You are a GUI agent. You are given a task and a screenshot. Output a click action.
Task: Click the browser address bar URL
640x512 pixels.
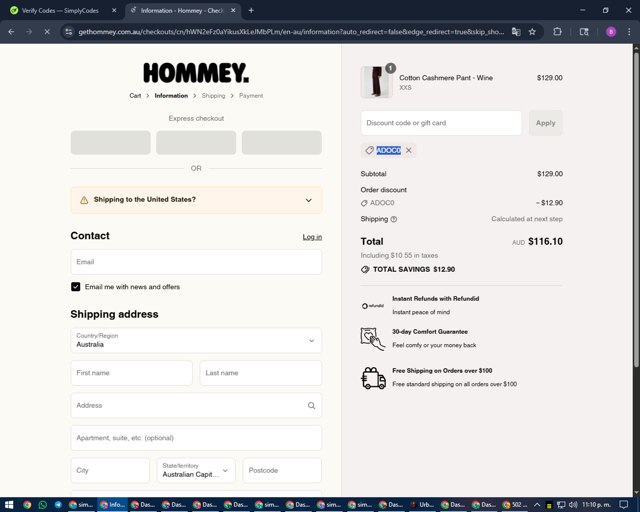click(x=291, y=31)
